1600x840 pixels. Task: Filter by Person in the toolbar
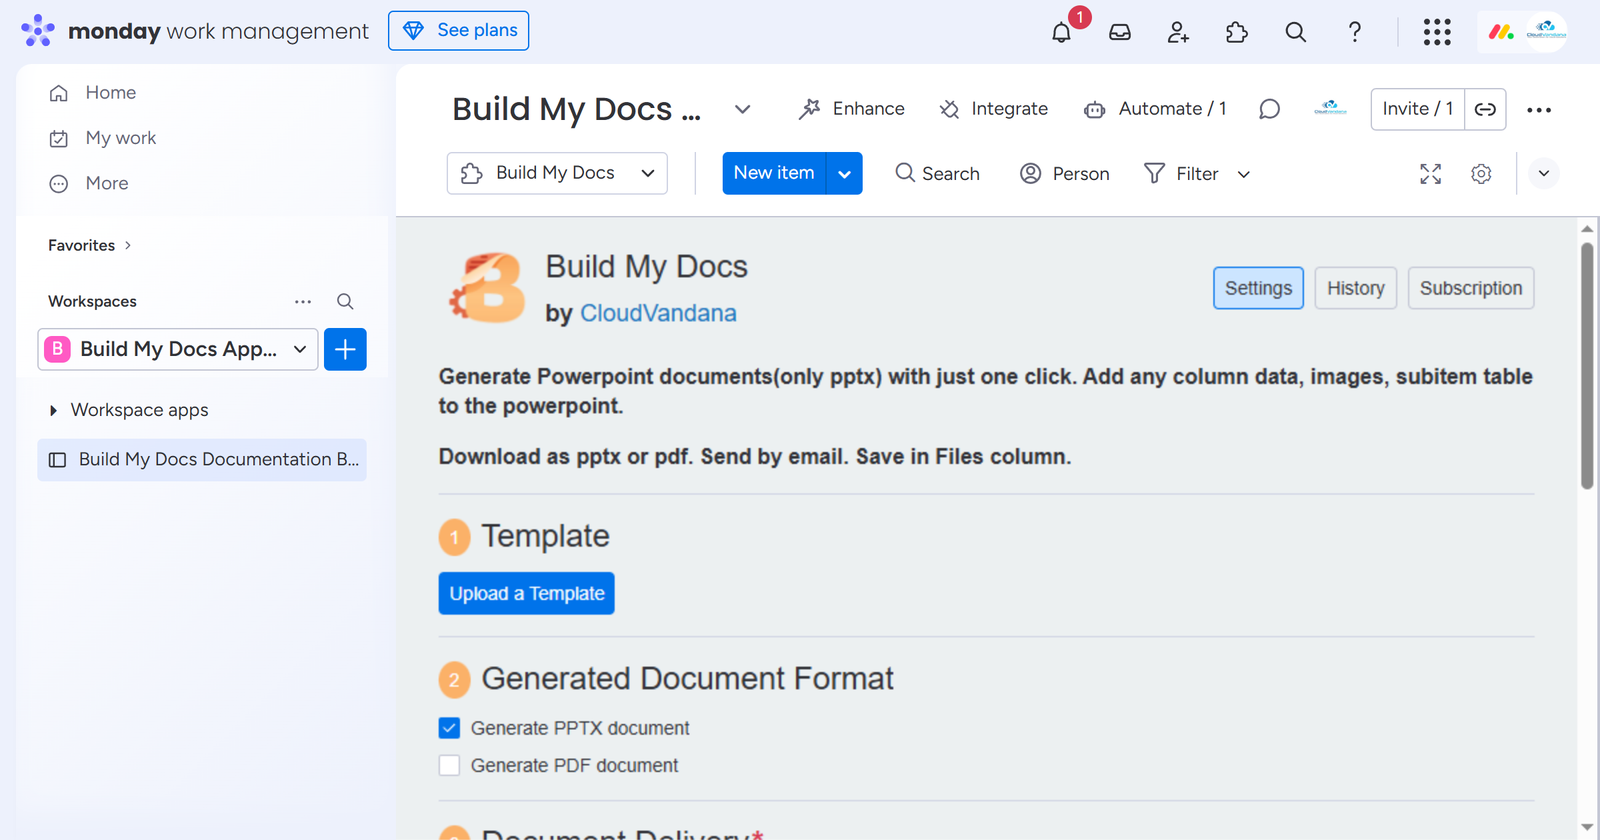(x=1065, y=173)
